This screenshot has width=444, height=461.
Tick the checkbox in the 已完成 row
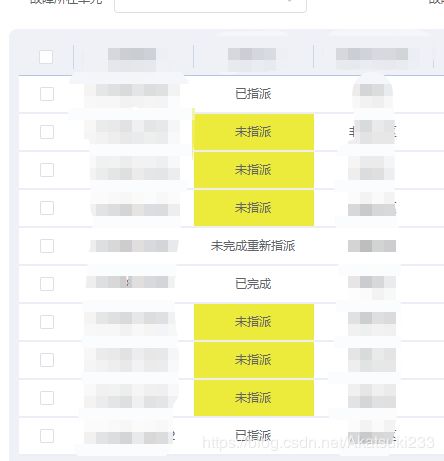coord(47,284)
